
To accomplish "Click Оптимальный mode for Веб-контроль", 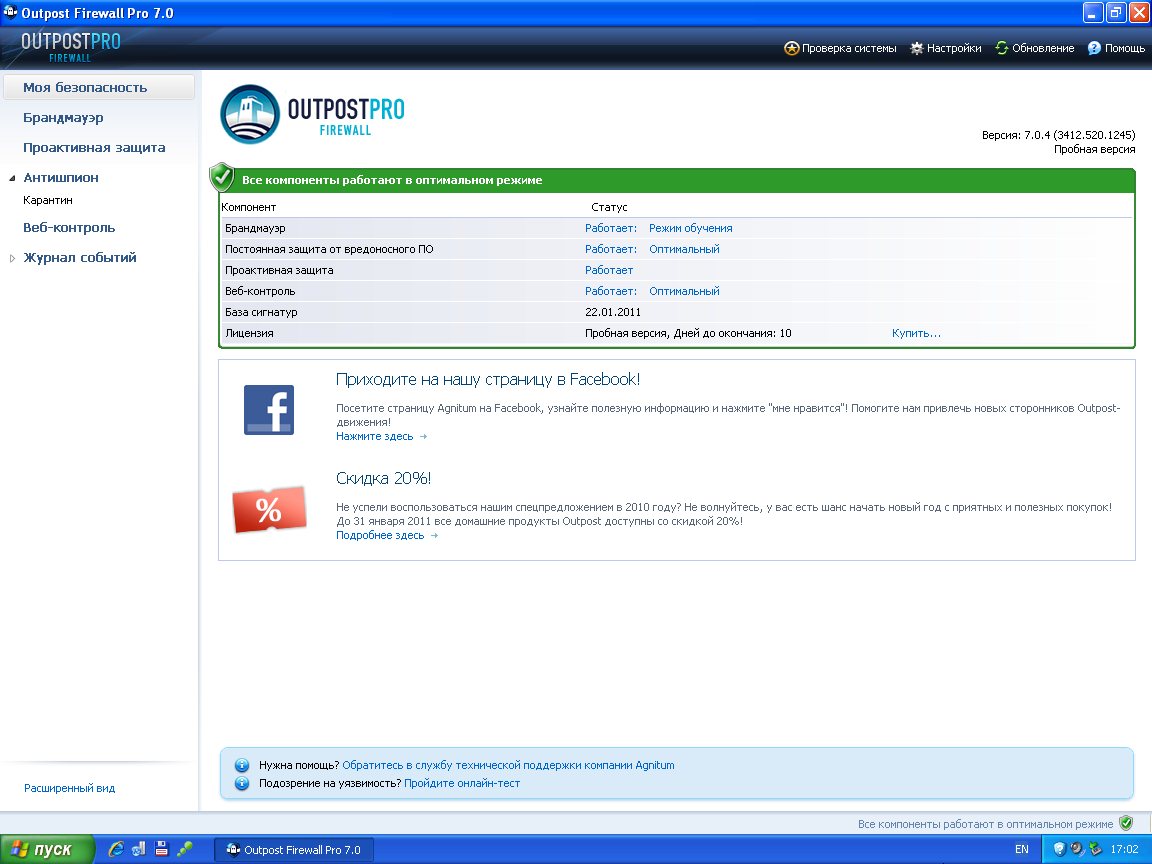I will pyautogui.click(x=684, y=292).
